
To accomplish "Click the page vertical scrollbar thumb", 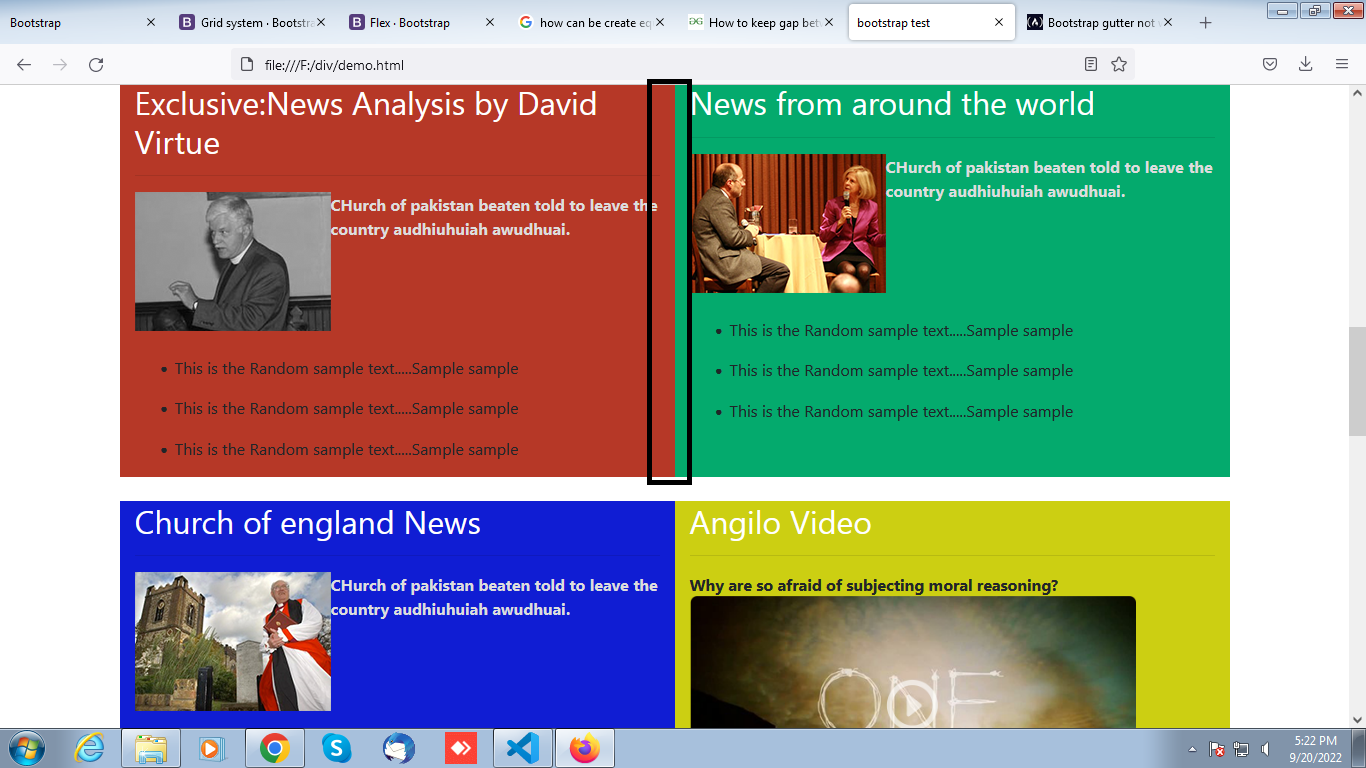I will click(1357, 381).
